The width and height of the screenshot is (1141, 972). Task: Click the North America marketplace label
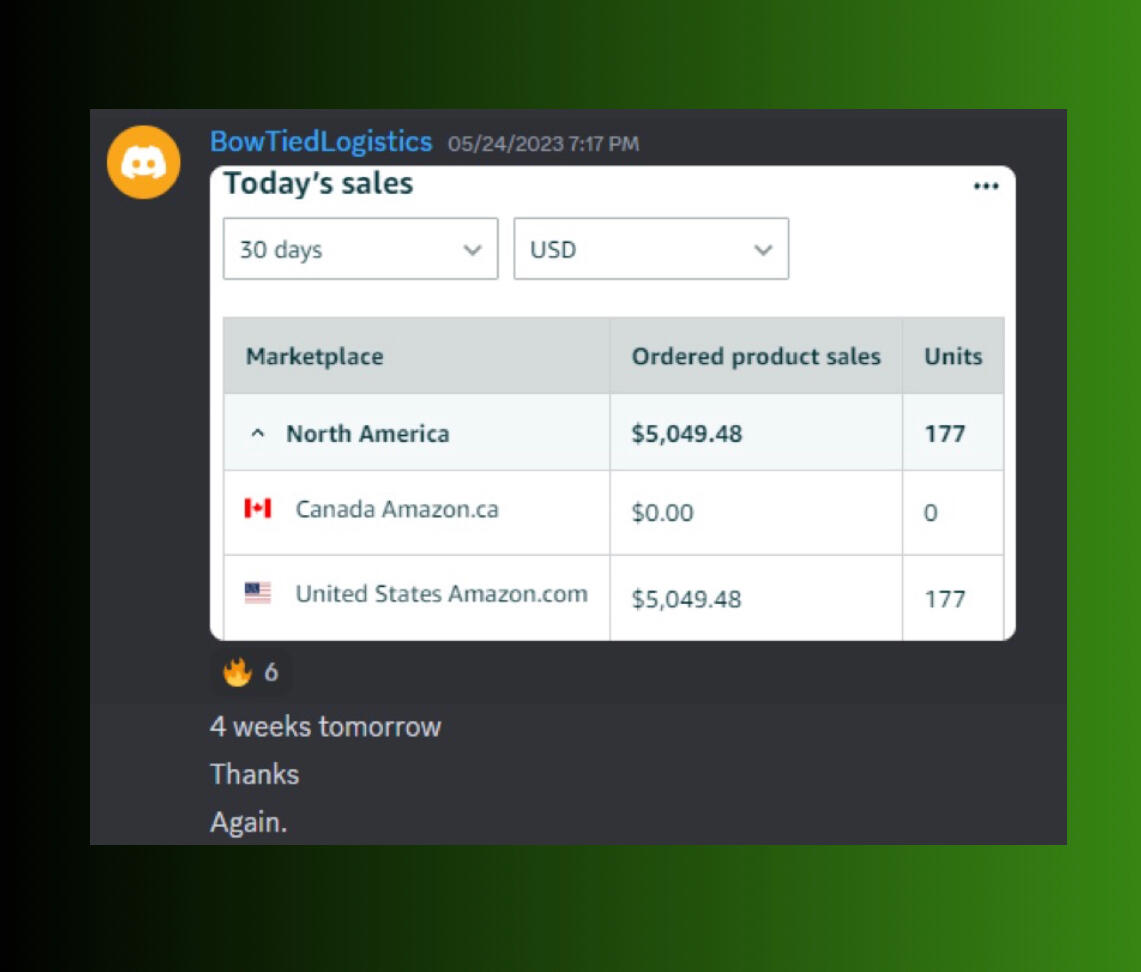point(367,434)
